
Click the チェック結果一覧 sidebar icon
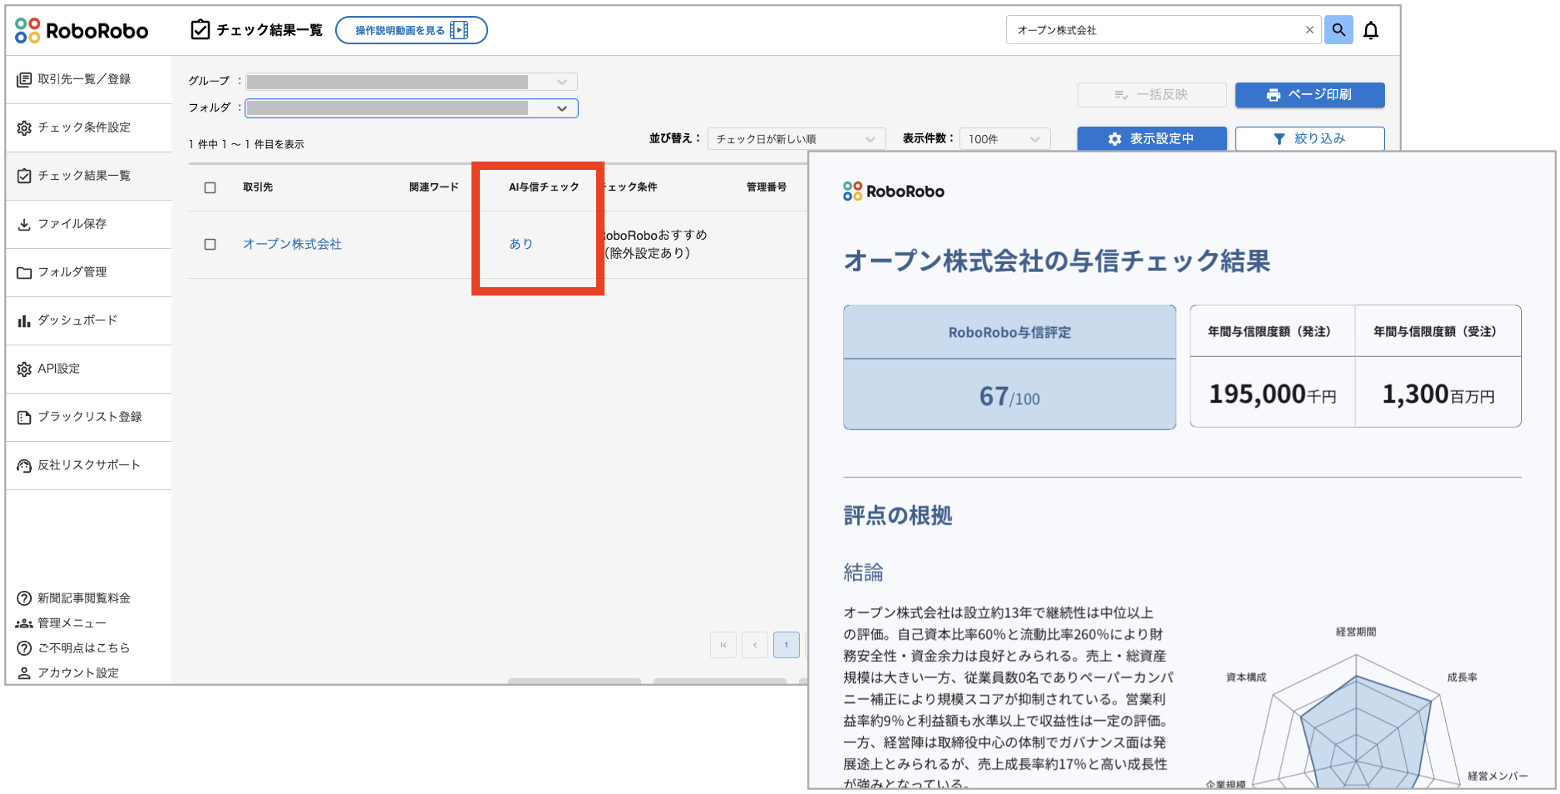24,176
